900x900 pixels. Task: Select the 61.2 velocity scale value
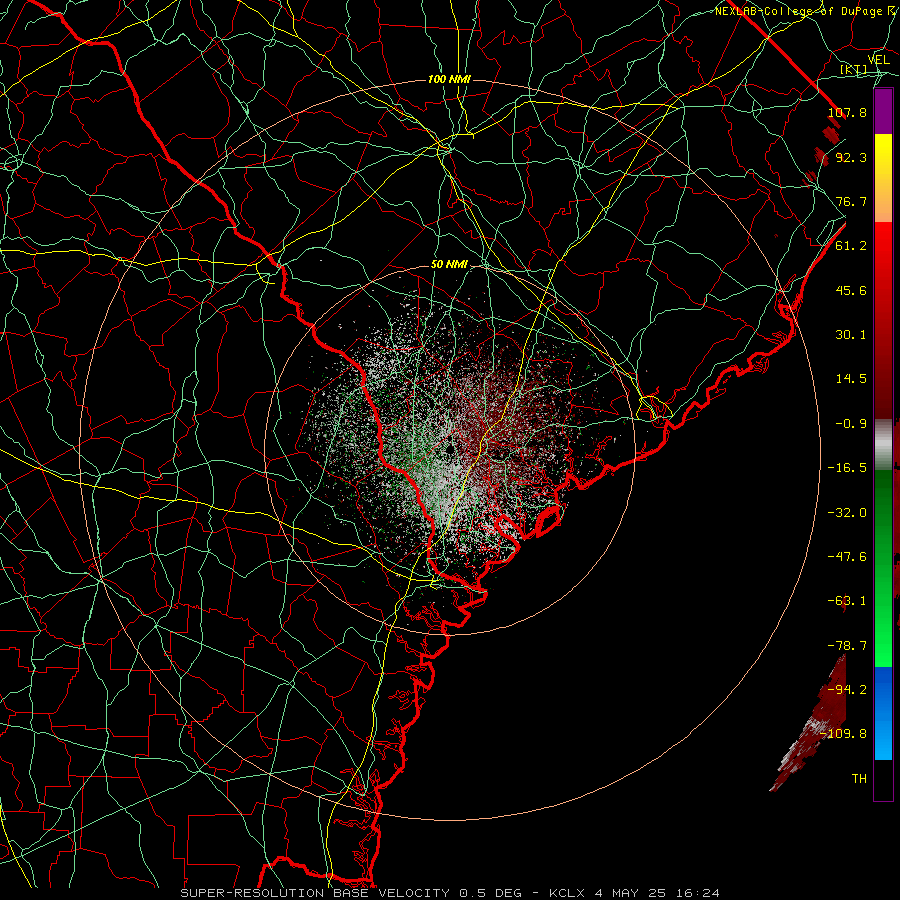851,245
